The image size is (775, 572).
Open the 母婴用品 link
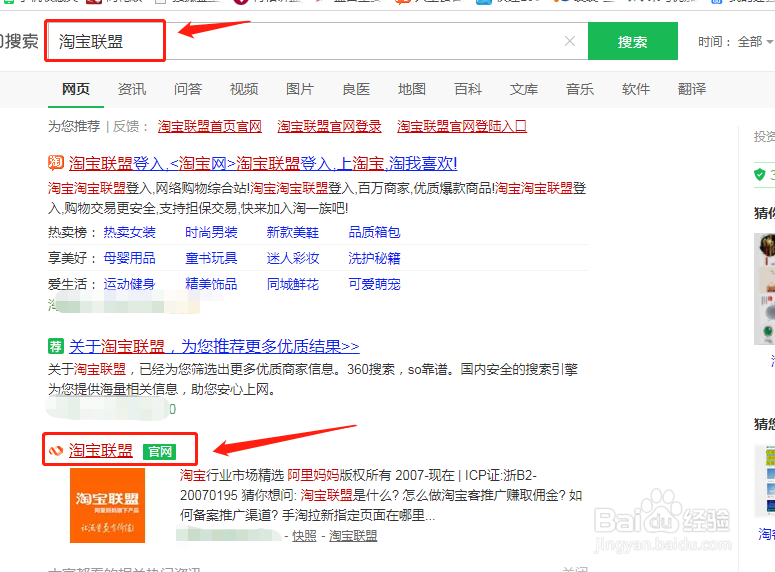(129, 258)
